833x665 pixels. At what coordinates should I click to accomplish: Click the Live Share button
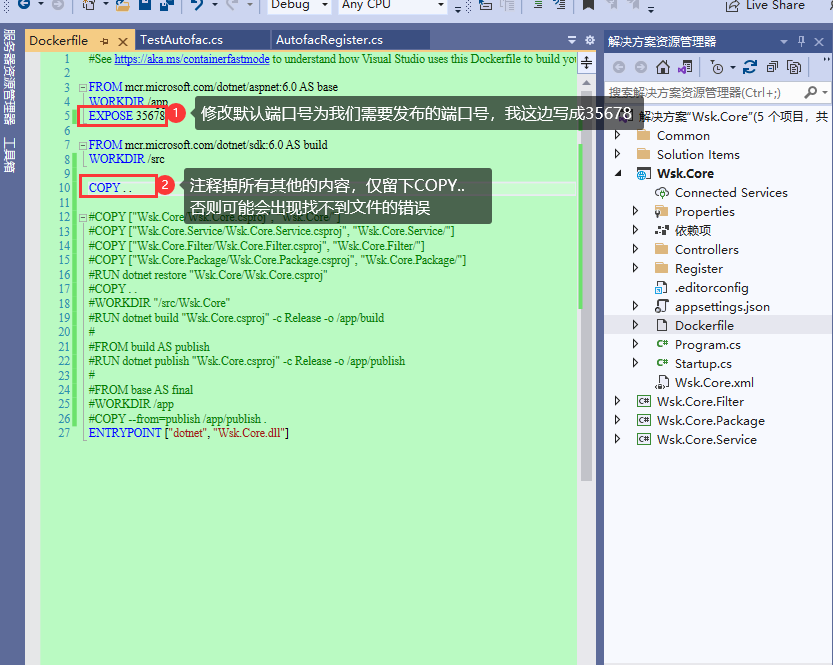pos(765,5)
